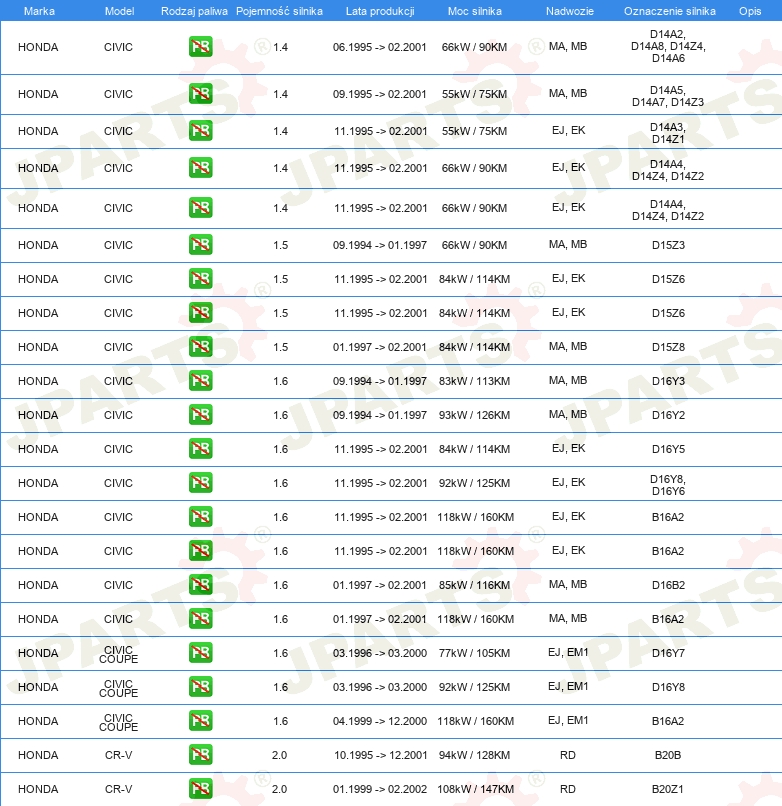Click the fuel icon in the B16A2 MA, MB row

point(201,618)
